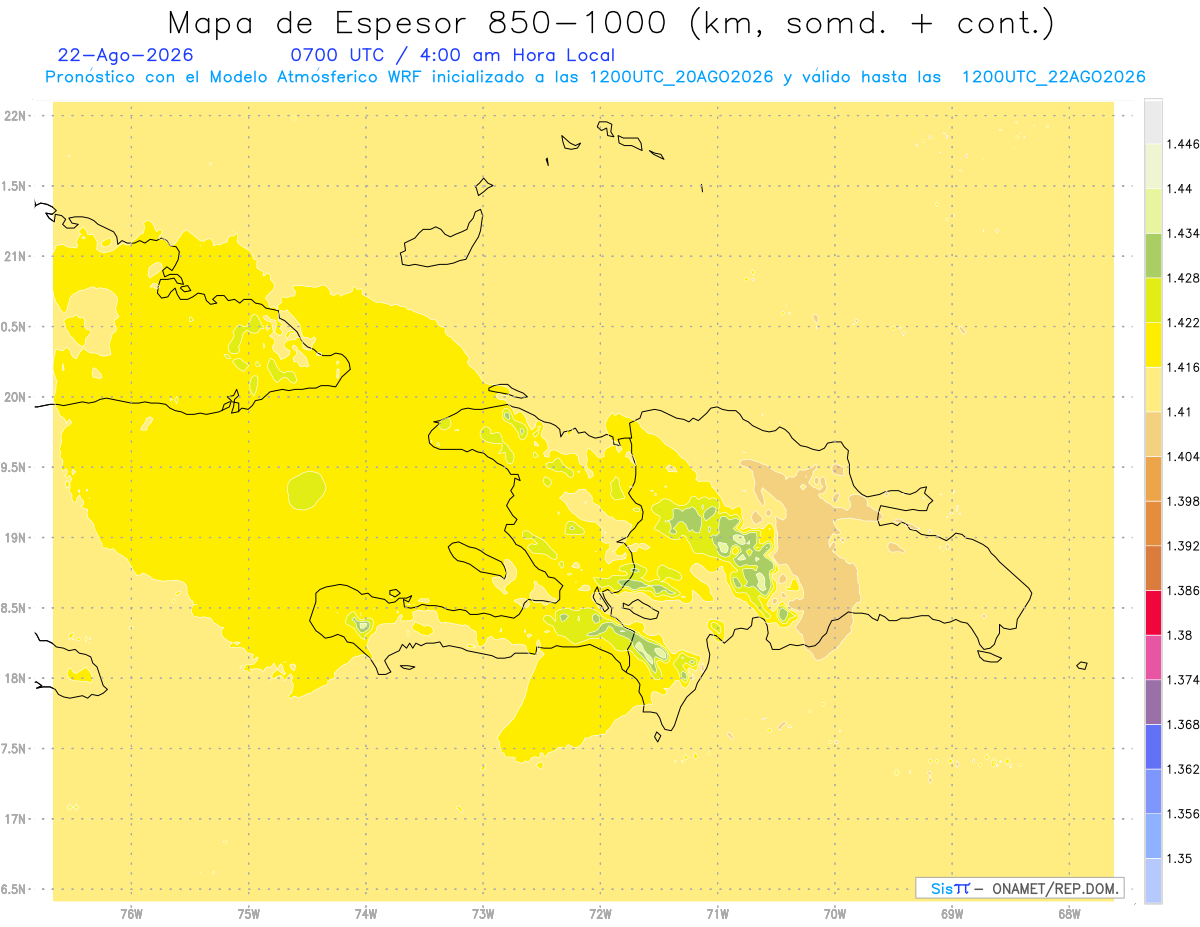The image size is (1200, 927).
Task: Pick the bright yellow swatch between 1.416 and 1.422
Action: (x=1153, y=344)
